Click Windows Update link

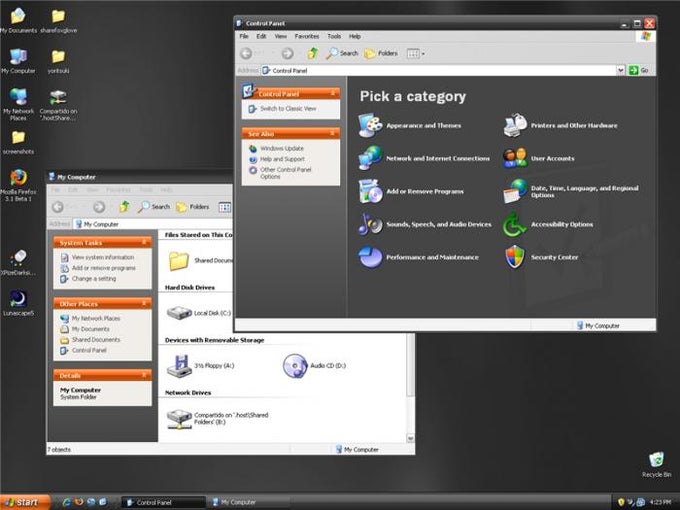point(282,148)
